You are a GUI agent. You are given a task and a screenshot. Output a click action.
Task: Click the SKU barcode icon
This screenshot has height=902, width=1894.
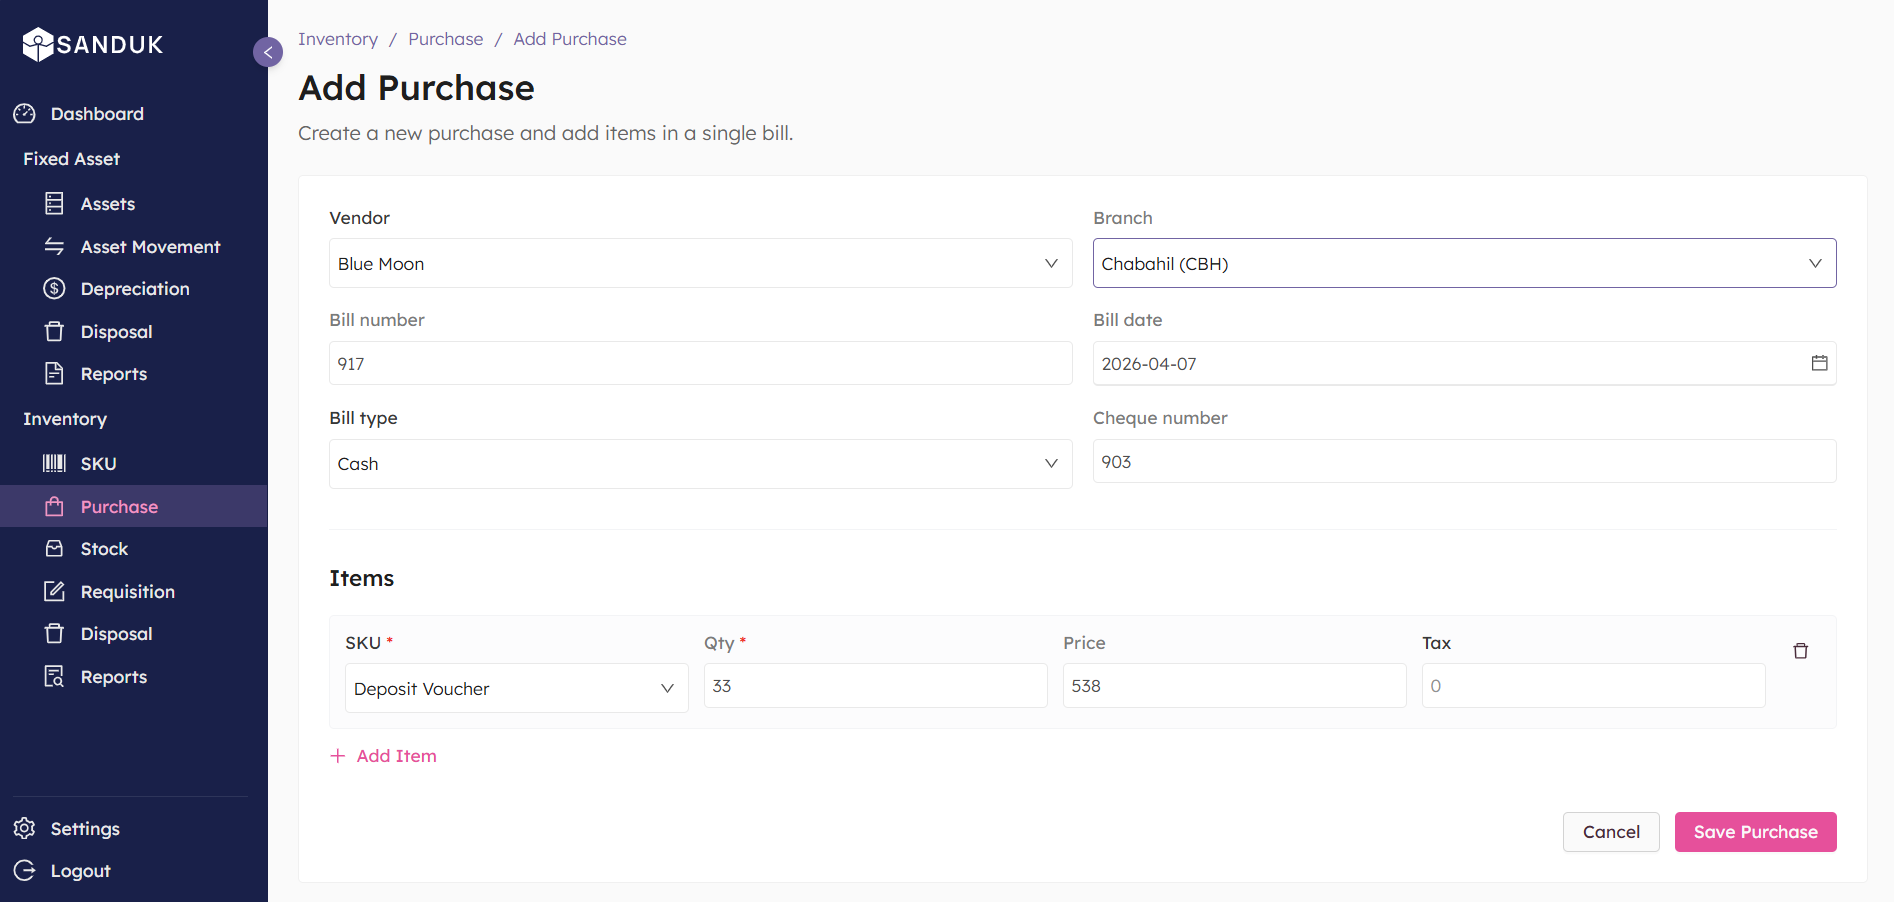pos(55,463)
